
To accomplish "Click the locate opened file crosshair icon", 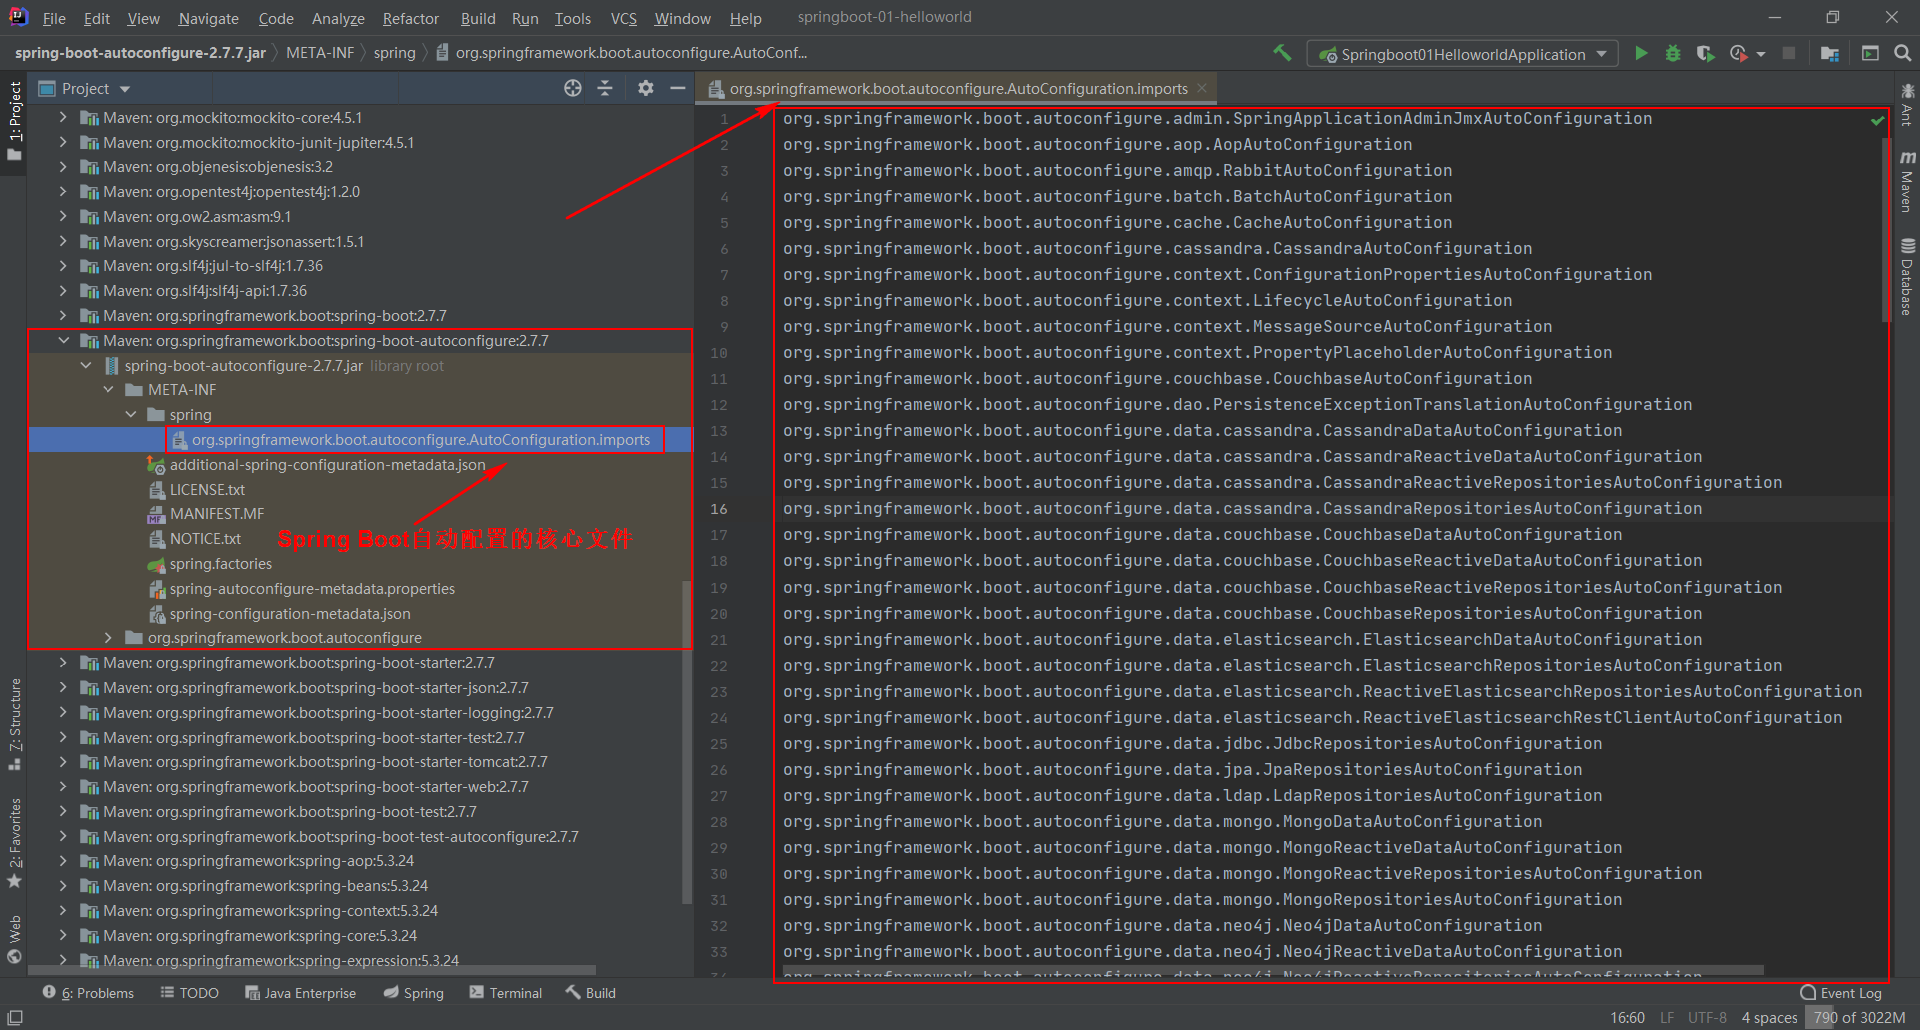I will pyautogui.click(x=572, y=89).
